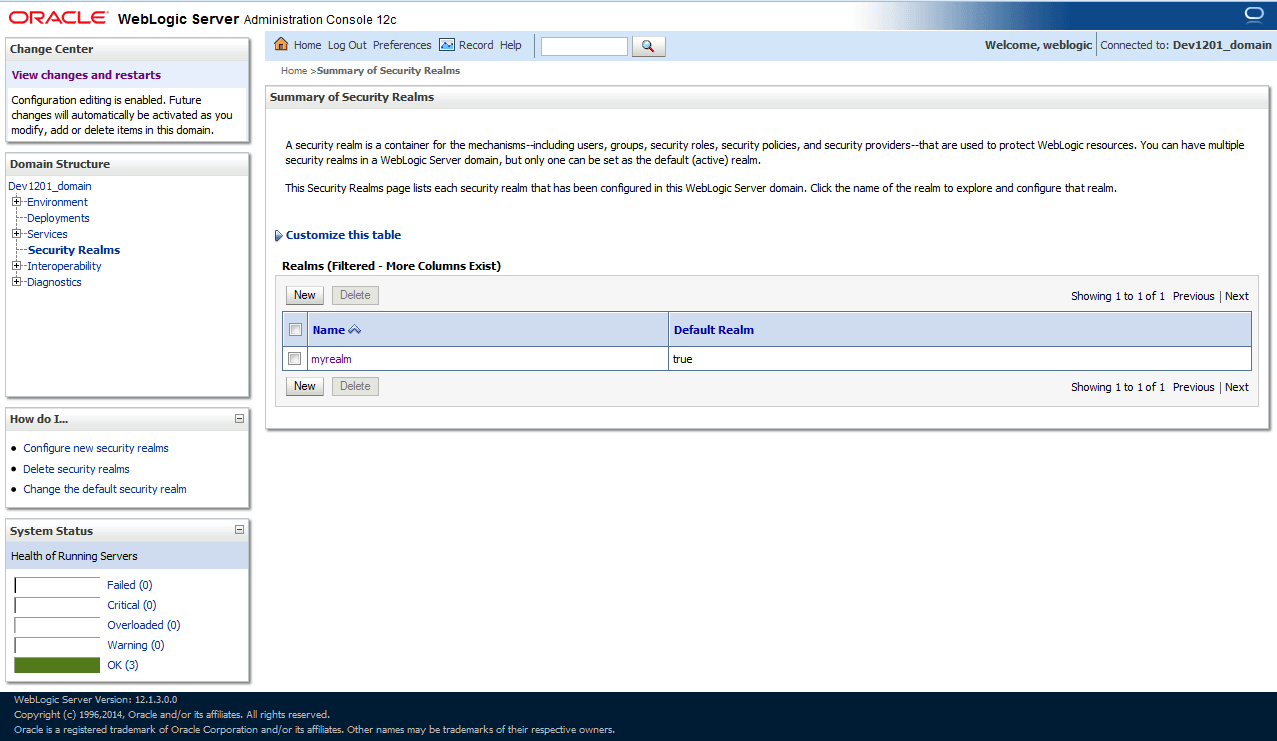Click the Overloaded (0) status link
1277x741 pixels.
pyautogui.click(x=144, y=625)
